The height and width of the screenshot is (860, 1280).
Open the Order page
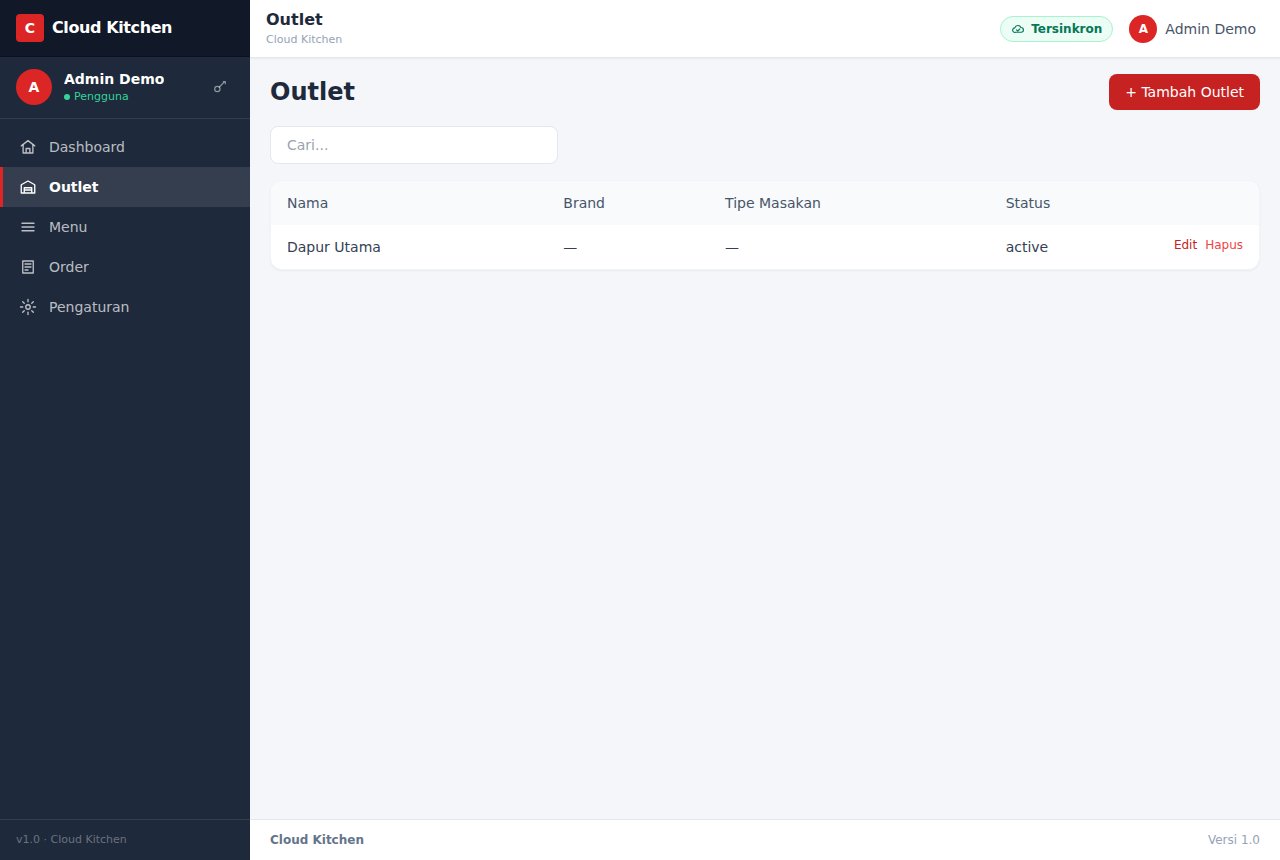pos(125,267)
